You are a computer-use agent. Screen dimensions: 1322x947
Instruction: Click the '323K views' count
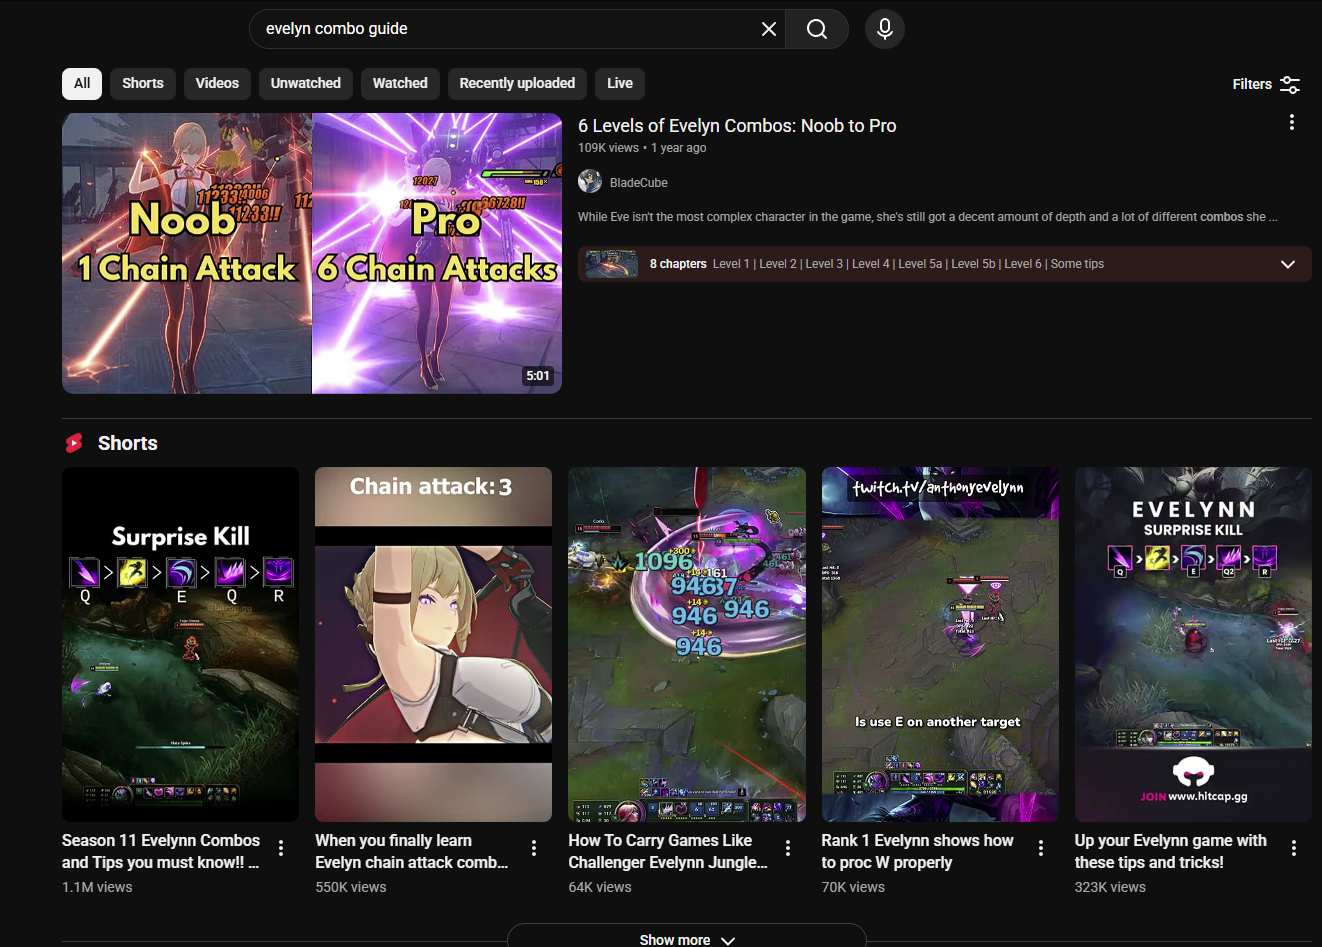click(x=1110, y=887)
